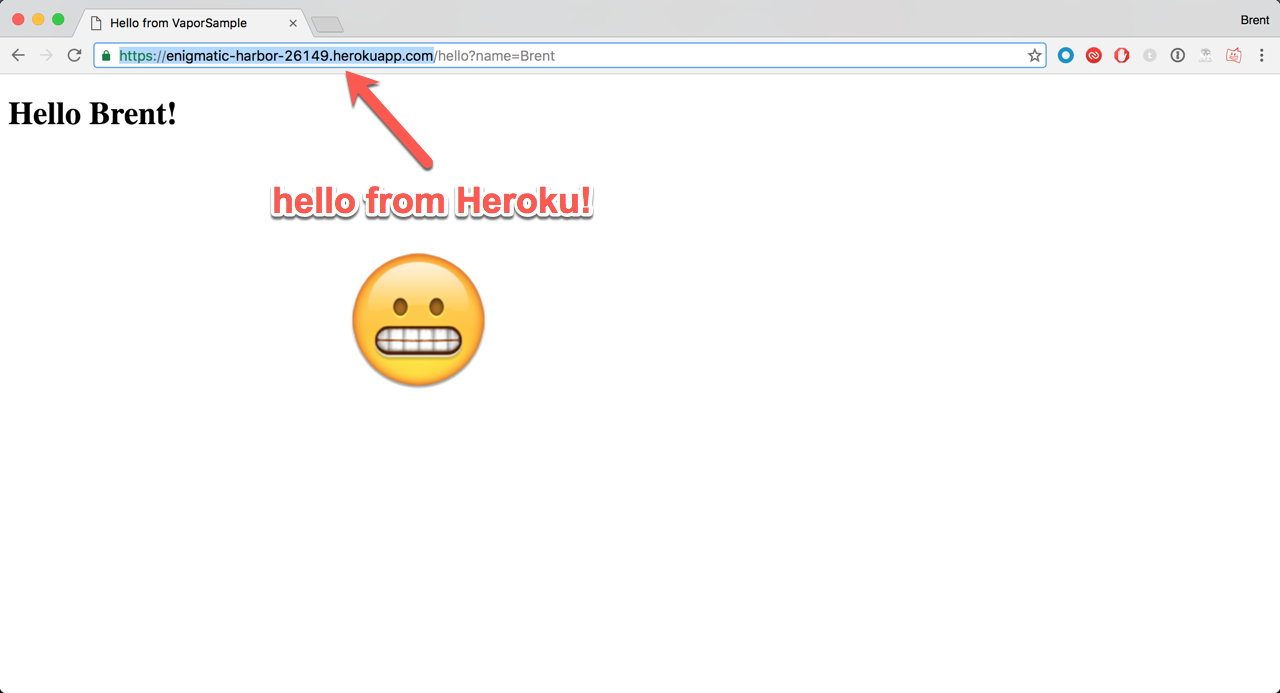Click the Hello Brent! heading text

(x=92, y=113)
